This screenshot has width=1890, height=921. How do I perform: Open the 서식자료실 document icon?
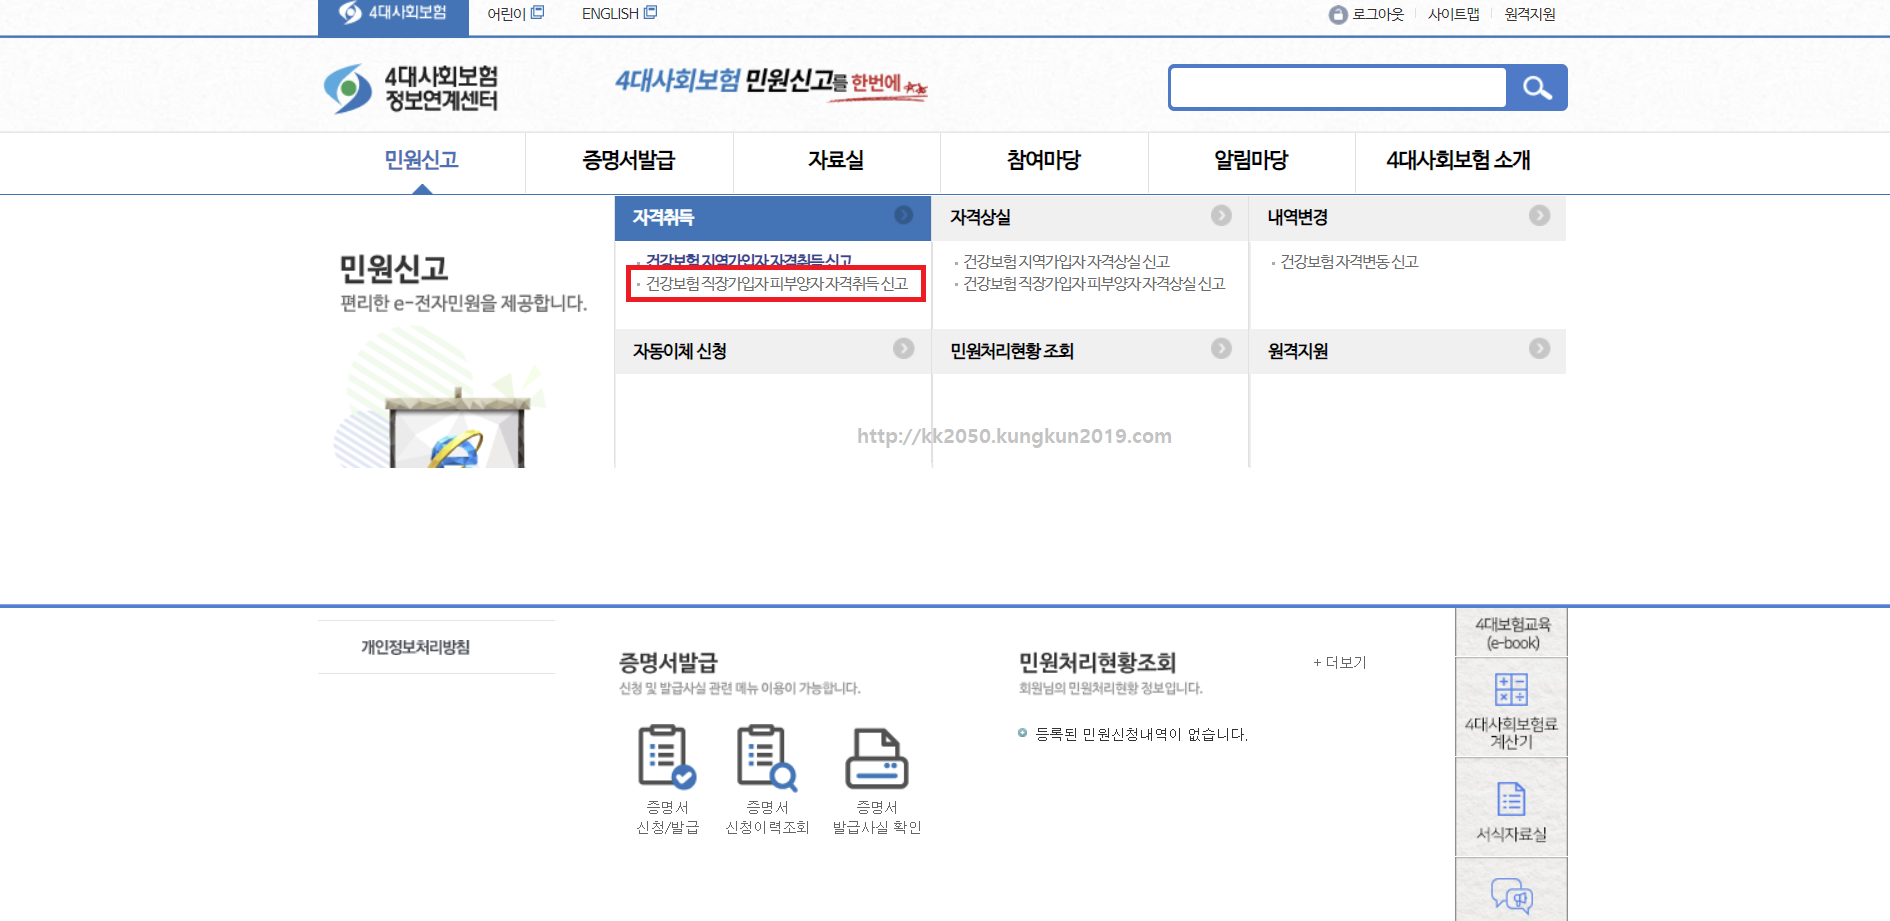click(x=1510, y=799)
